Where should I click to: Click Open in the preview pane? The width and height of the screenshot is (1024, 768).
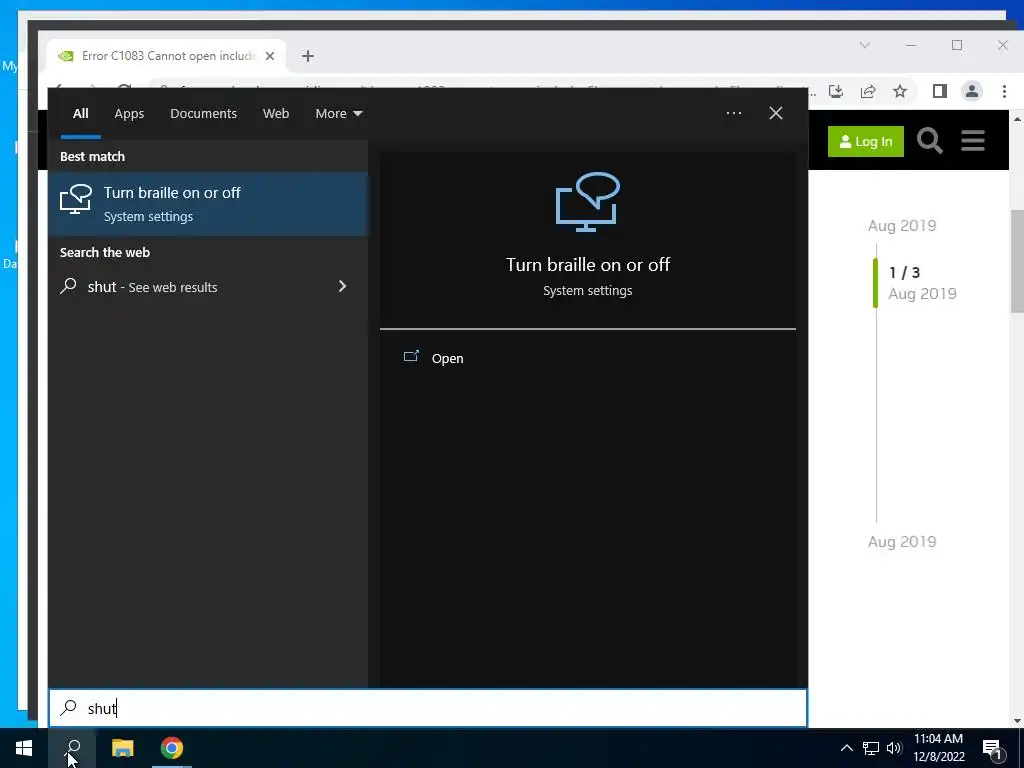coord(447,358)
